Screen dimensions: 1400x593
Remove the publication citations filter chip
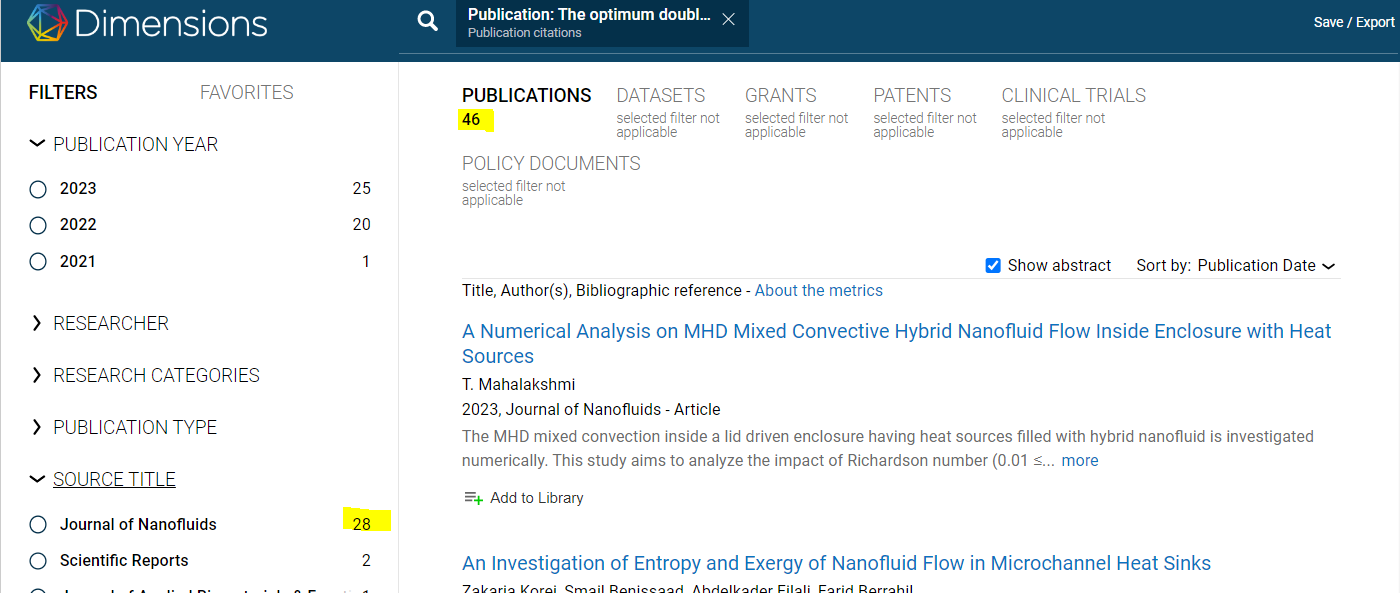[x=728, y=19]
